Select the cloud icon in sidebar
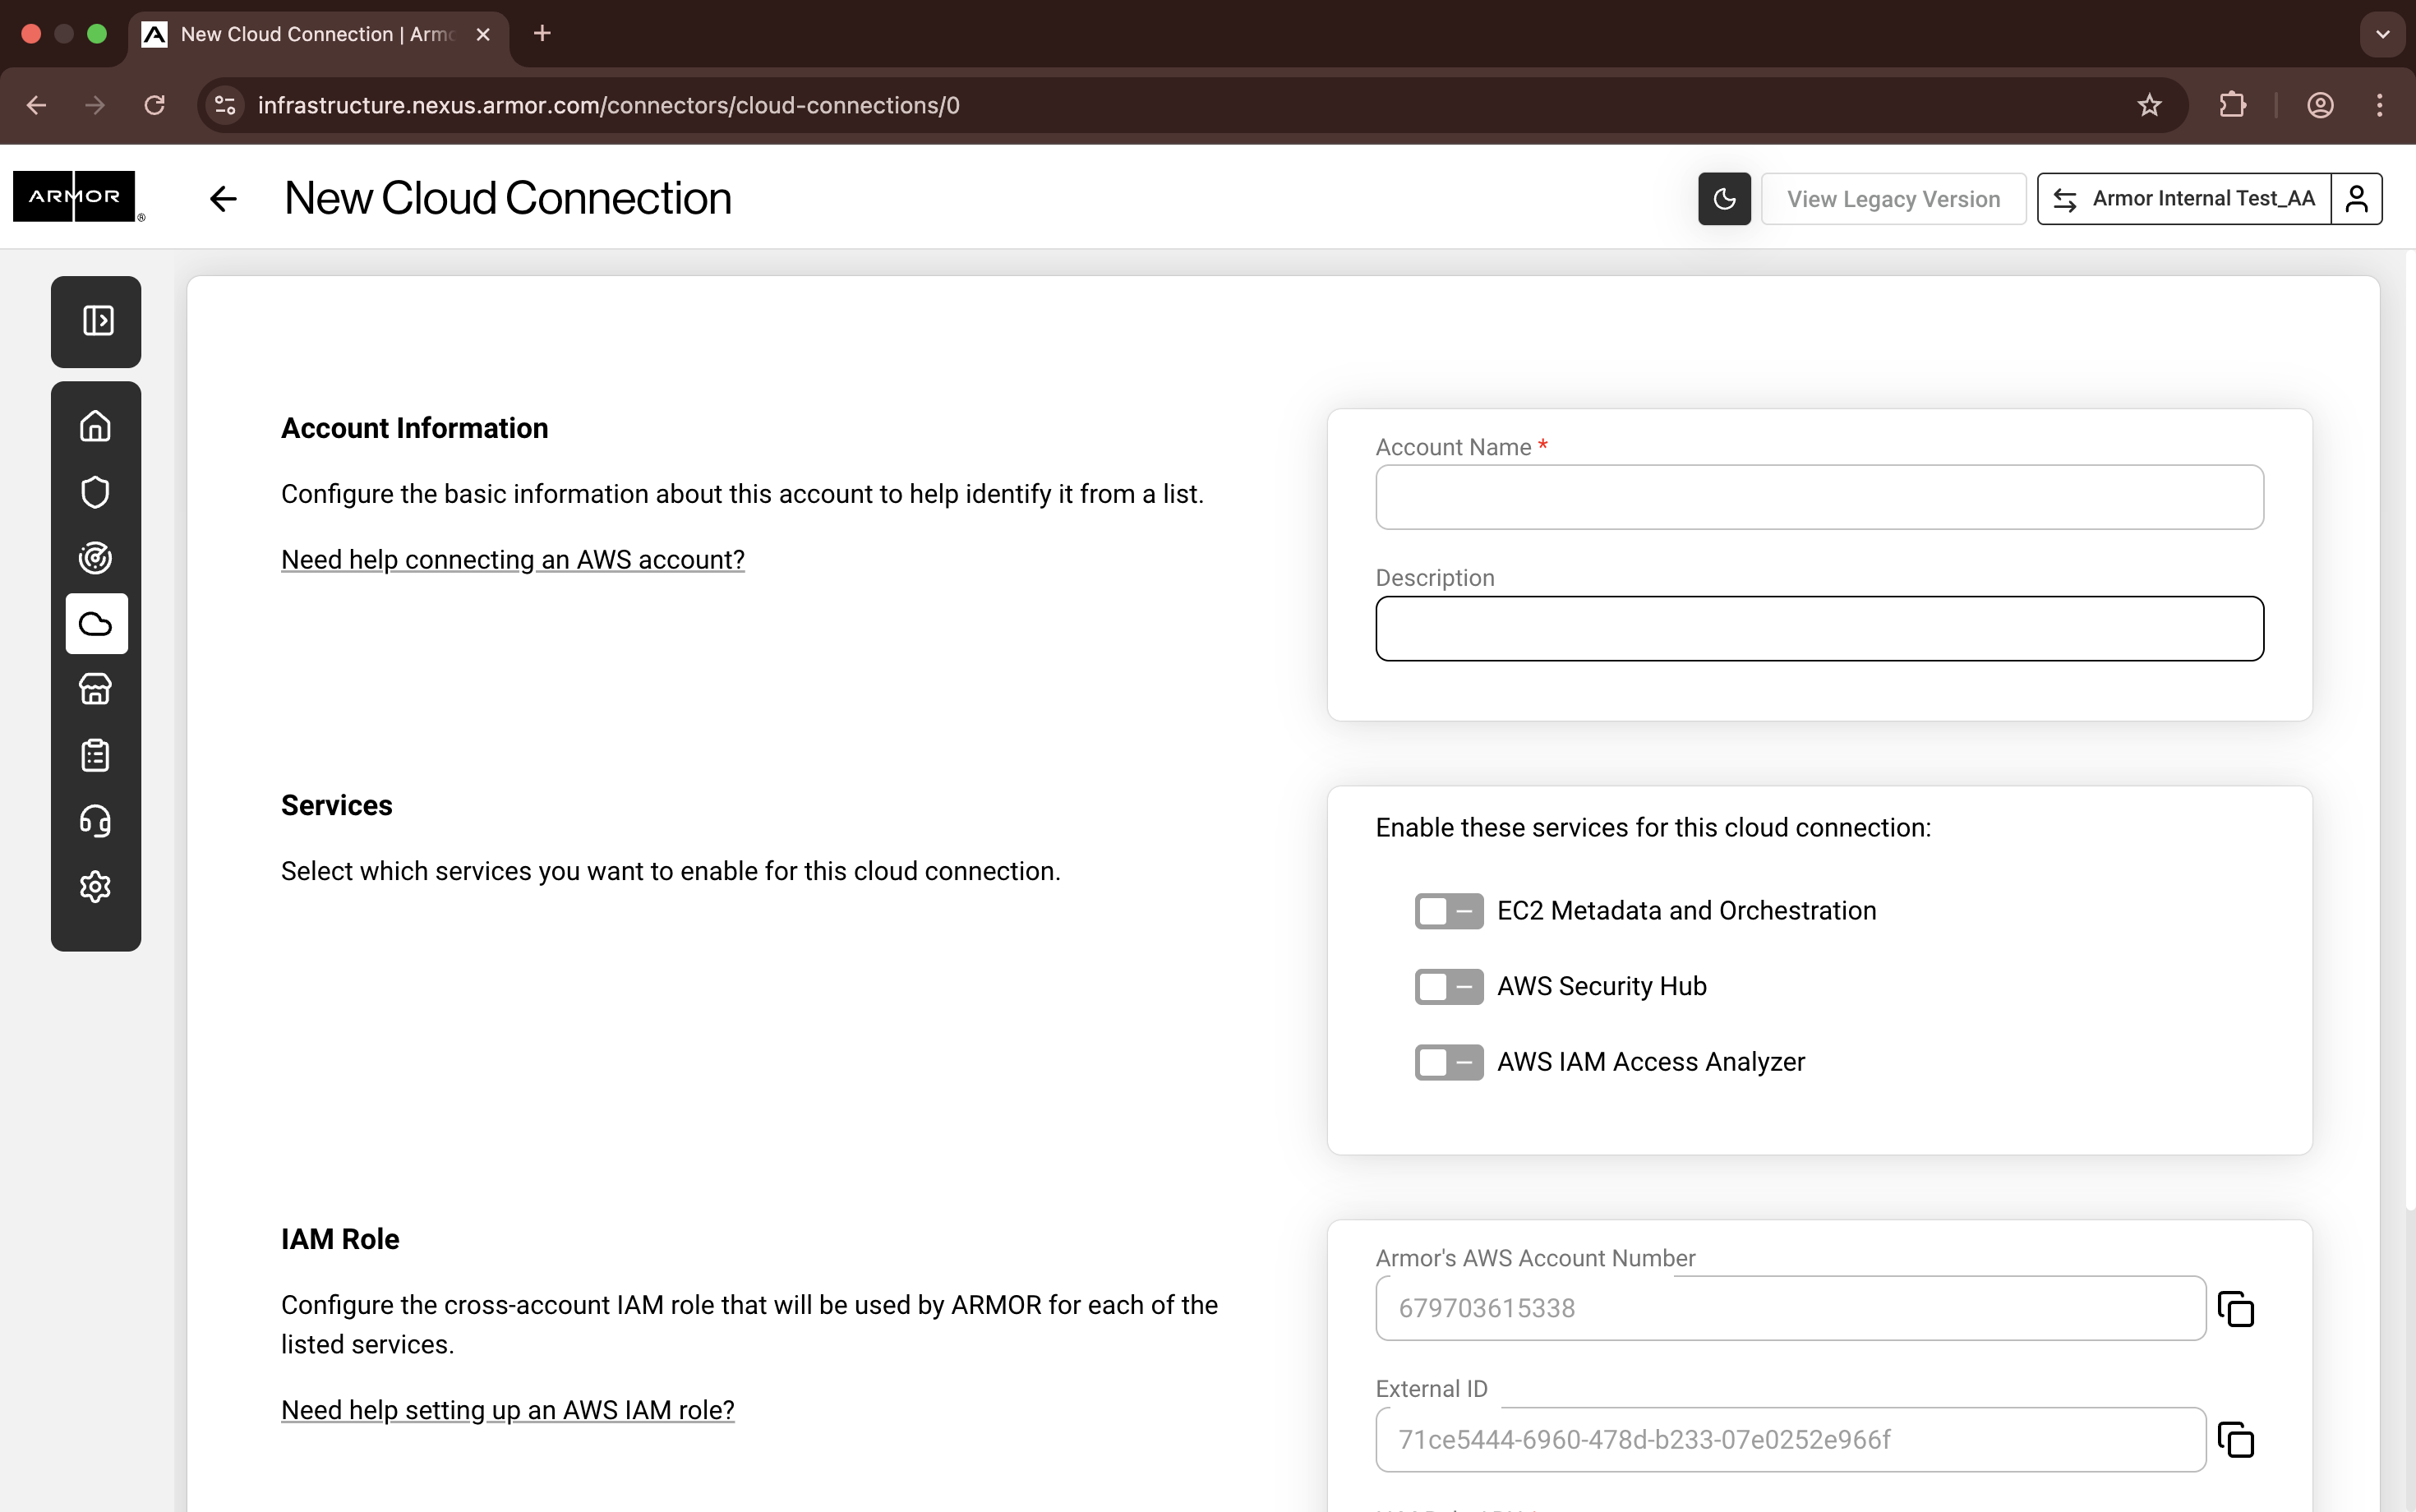The image size is (2416, 1512). click(x=96, y=624)
